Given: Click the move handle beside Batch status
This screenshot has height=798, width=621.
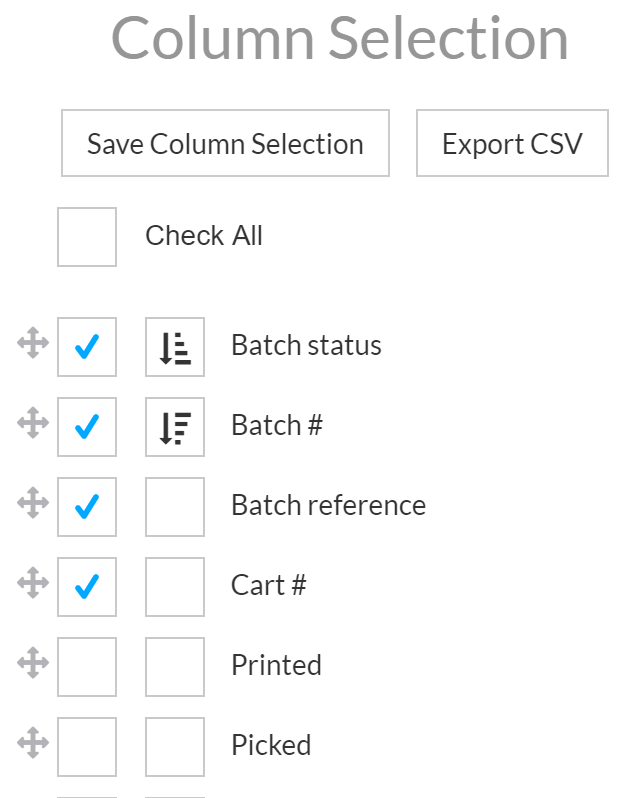Looking at the screenshot, I should coord(33,343).
